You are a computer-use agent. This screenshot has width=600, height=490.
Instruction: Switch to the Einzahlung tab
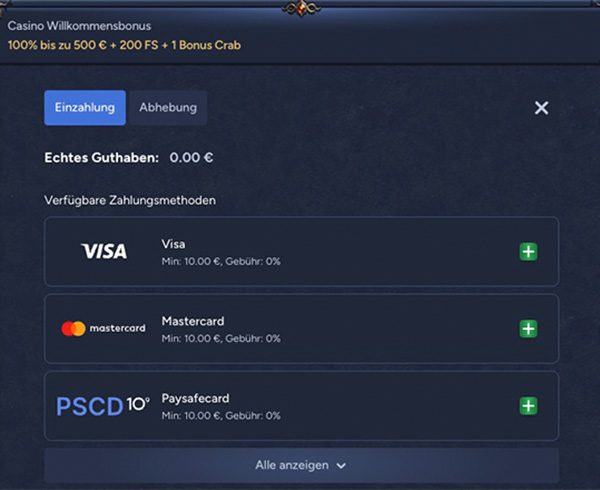point(85,107)
